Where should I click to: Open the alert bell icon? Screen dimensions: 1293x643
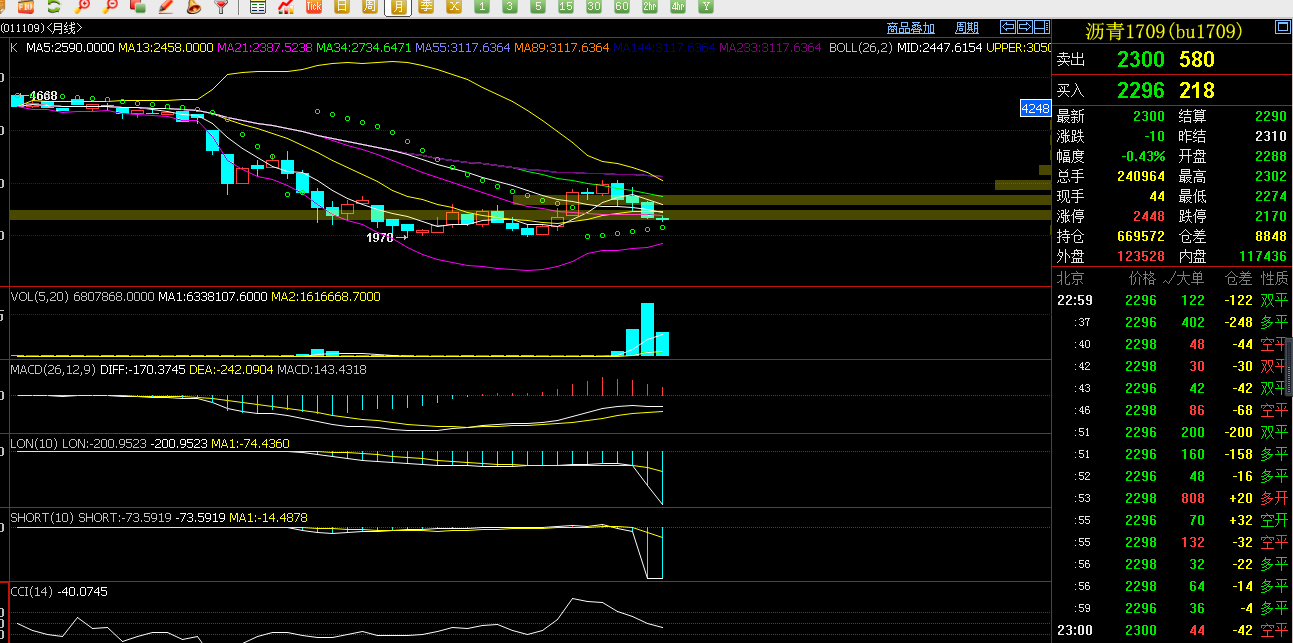193,6
